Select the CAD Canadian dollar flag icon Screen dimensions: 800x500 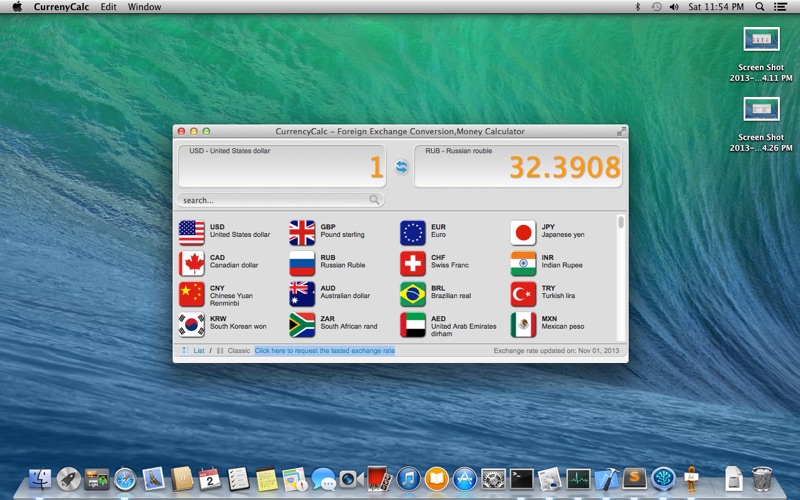tap(191, 263)
